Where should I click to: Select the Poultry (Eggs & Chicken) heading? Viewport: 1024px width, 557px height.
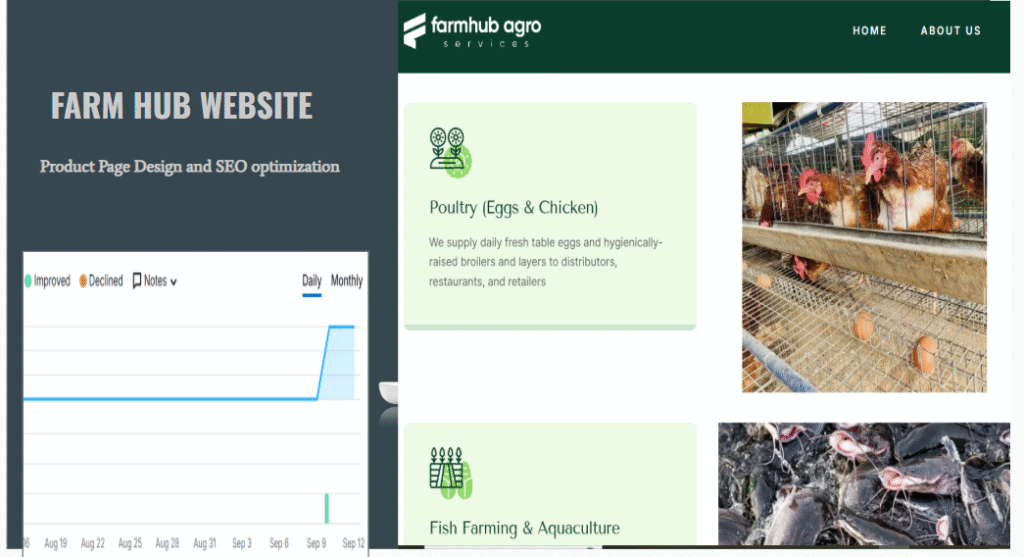pos(513,208)
